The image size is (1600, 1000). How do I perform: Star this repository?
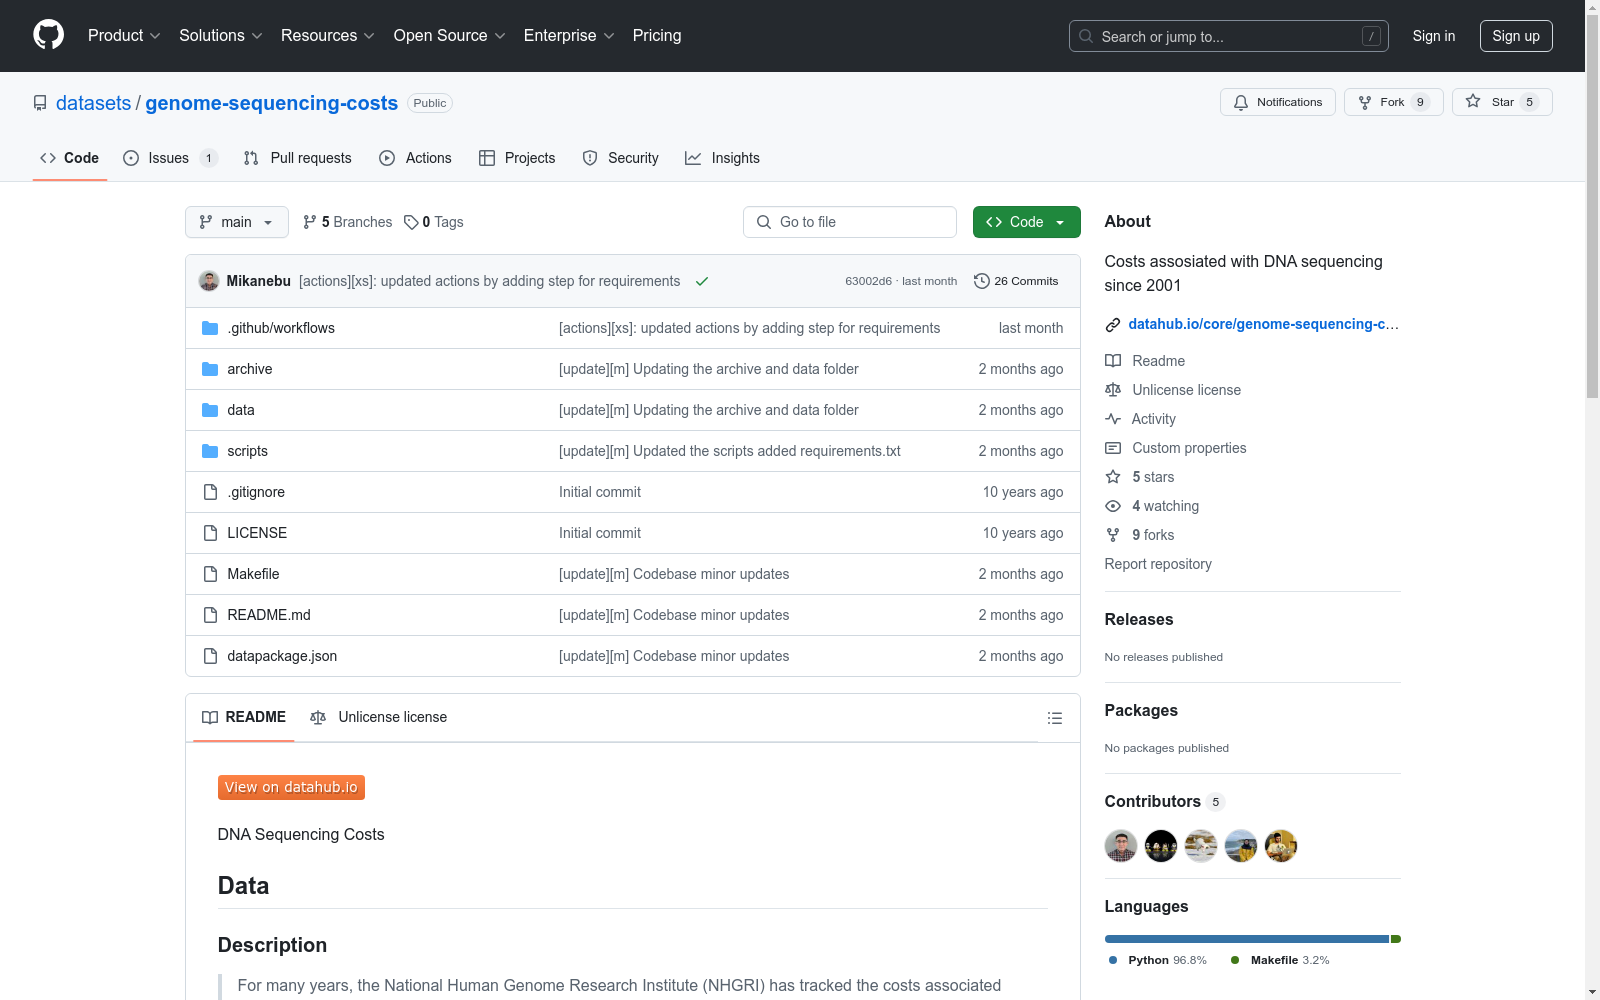tap(1502, 102)
